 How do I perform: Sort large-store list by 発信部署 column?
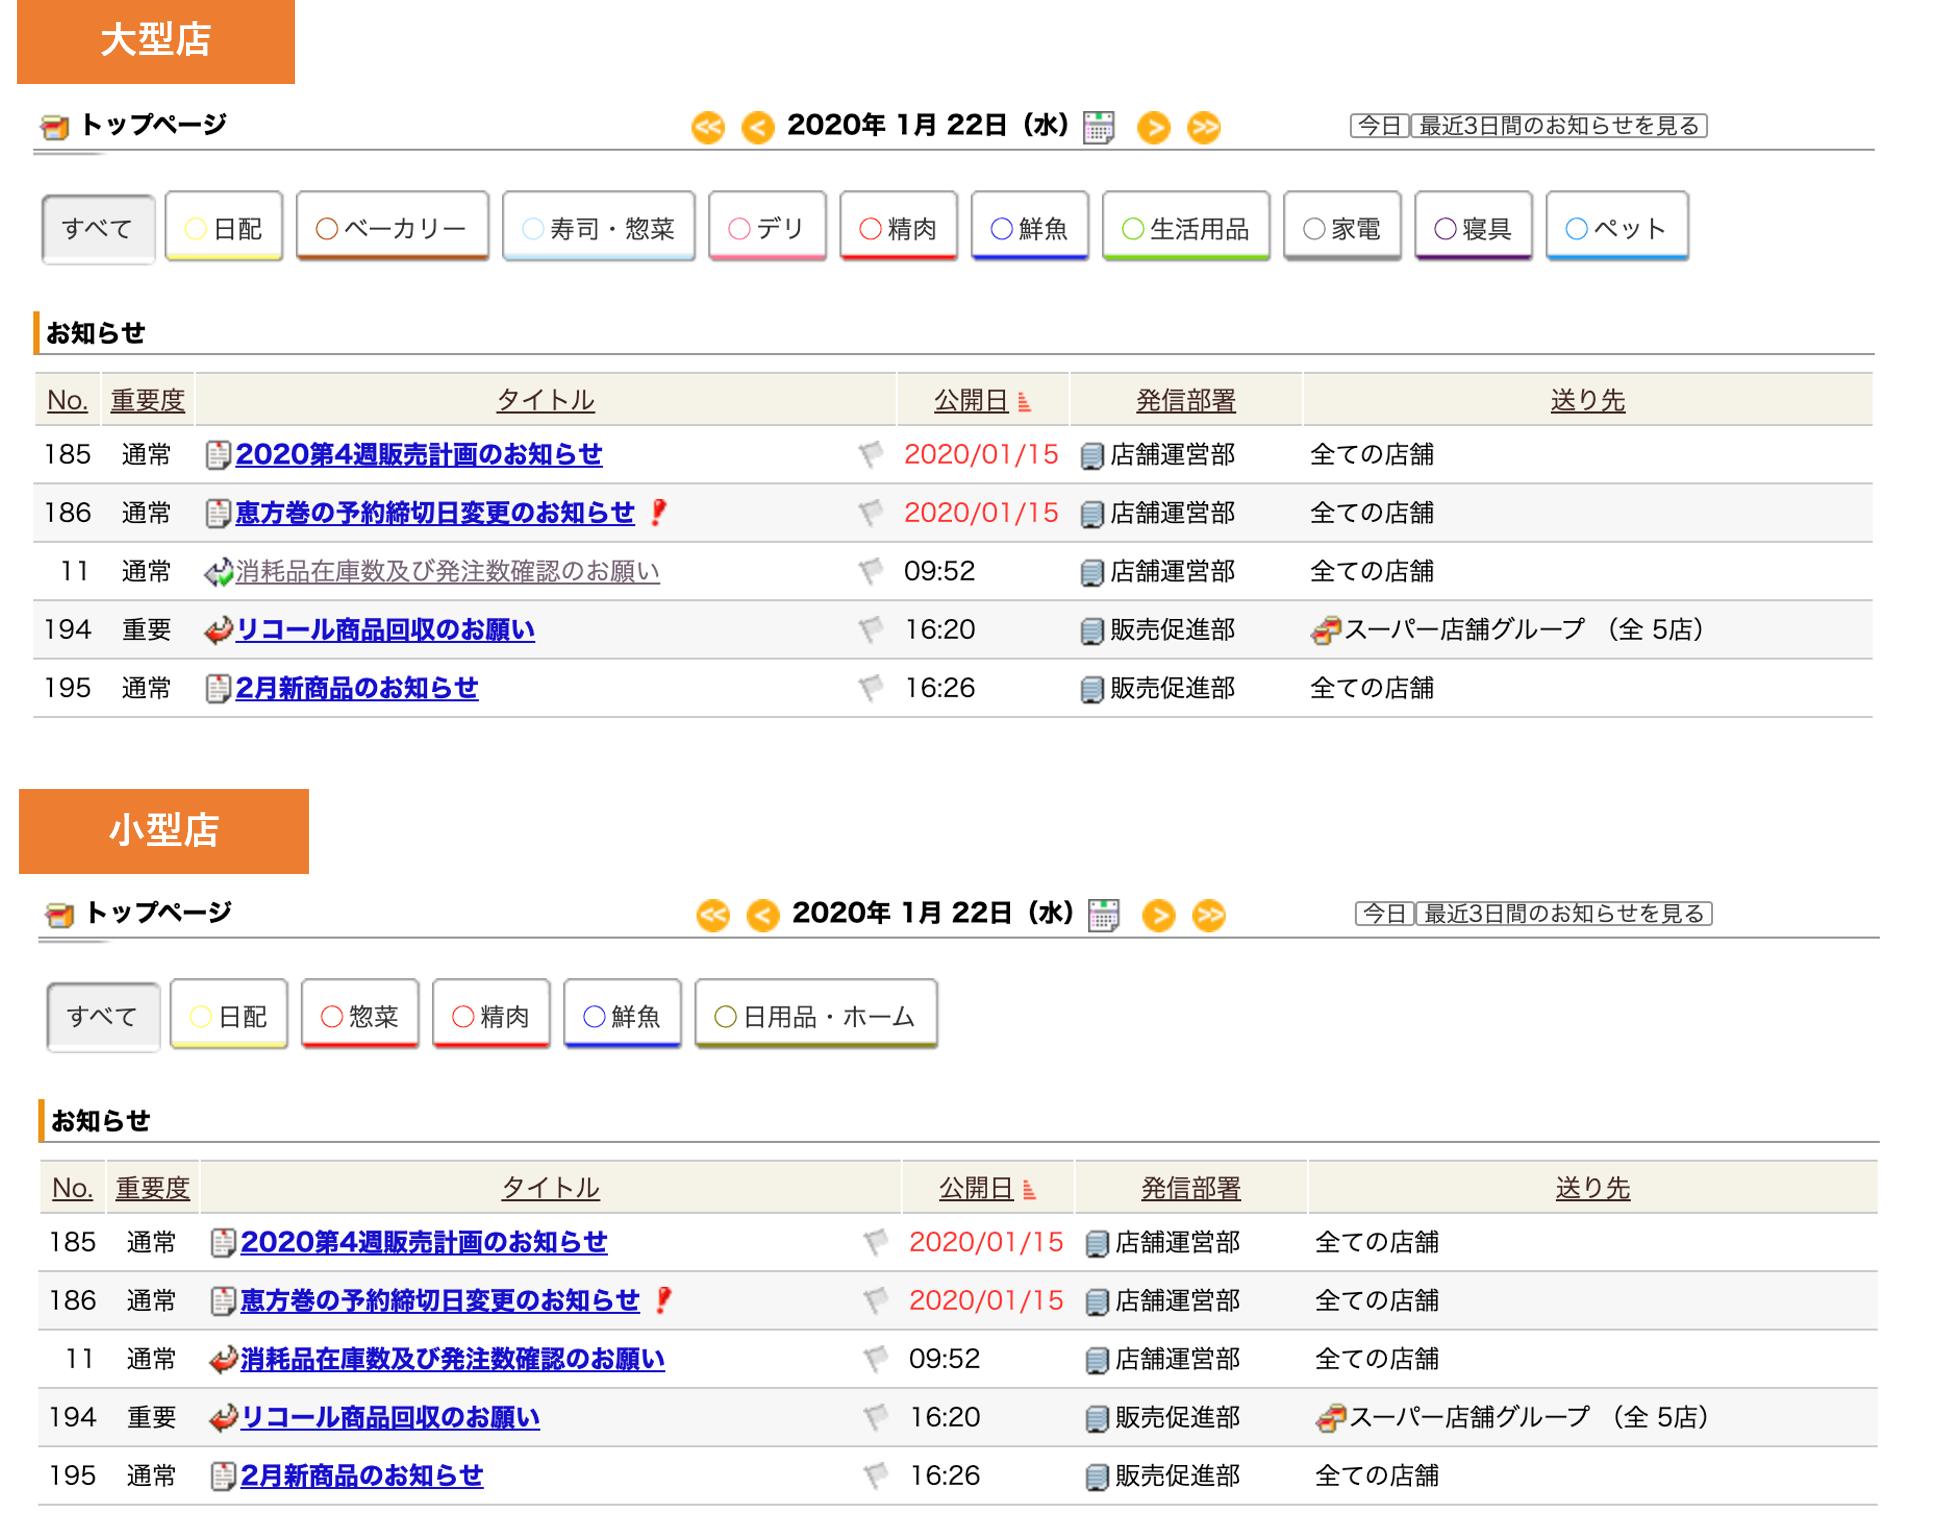pyautogui.click(x=1185, y=401)
